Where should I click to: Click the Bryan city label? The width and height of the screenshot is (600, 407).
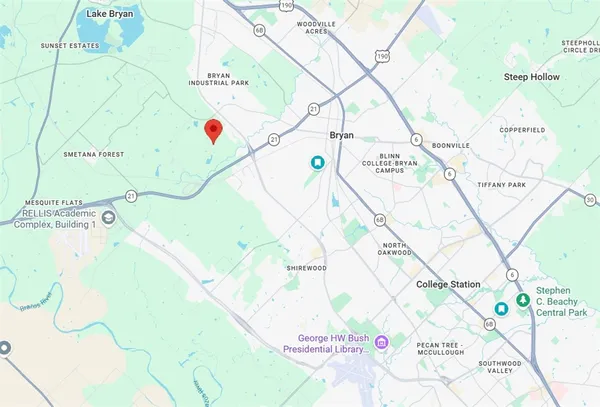point(341,135)
